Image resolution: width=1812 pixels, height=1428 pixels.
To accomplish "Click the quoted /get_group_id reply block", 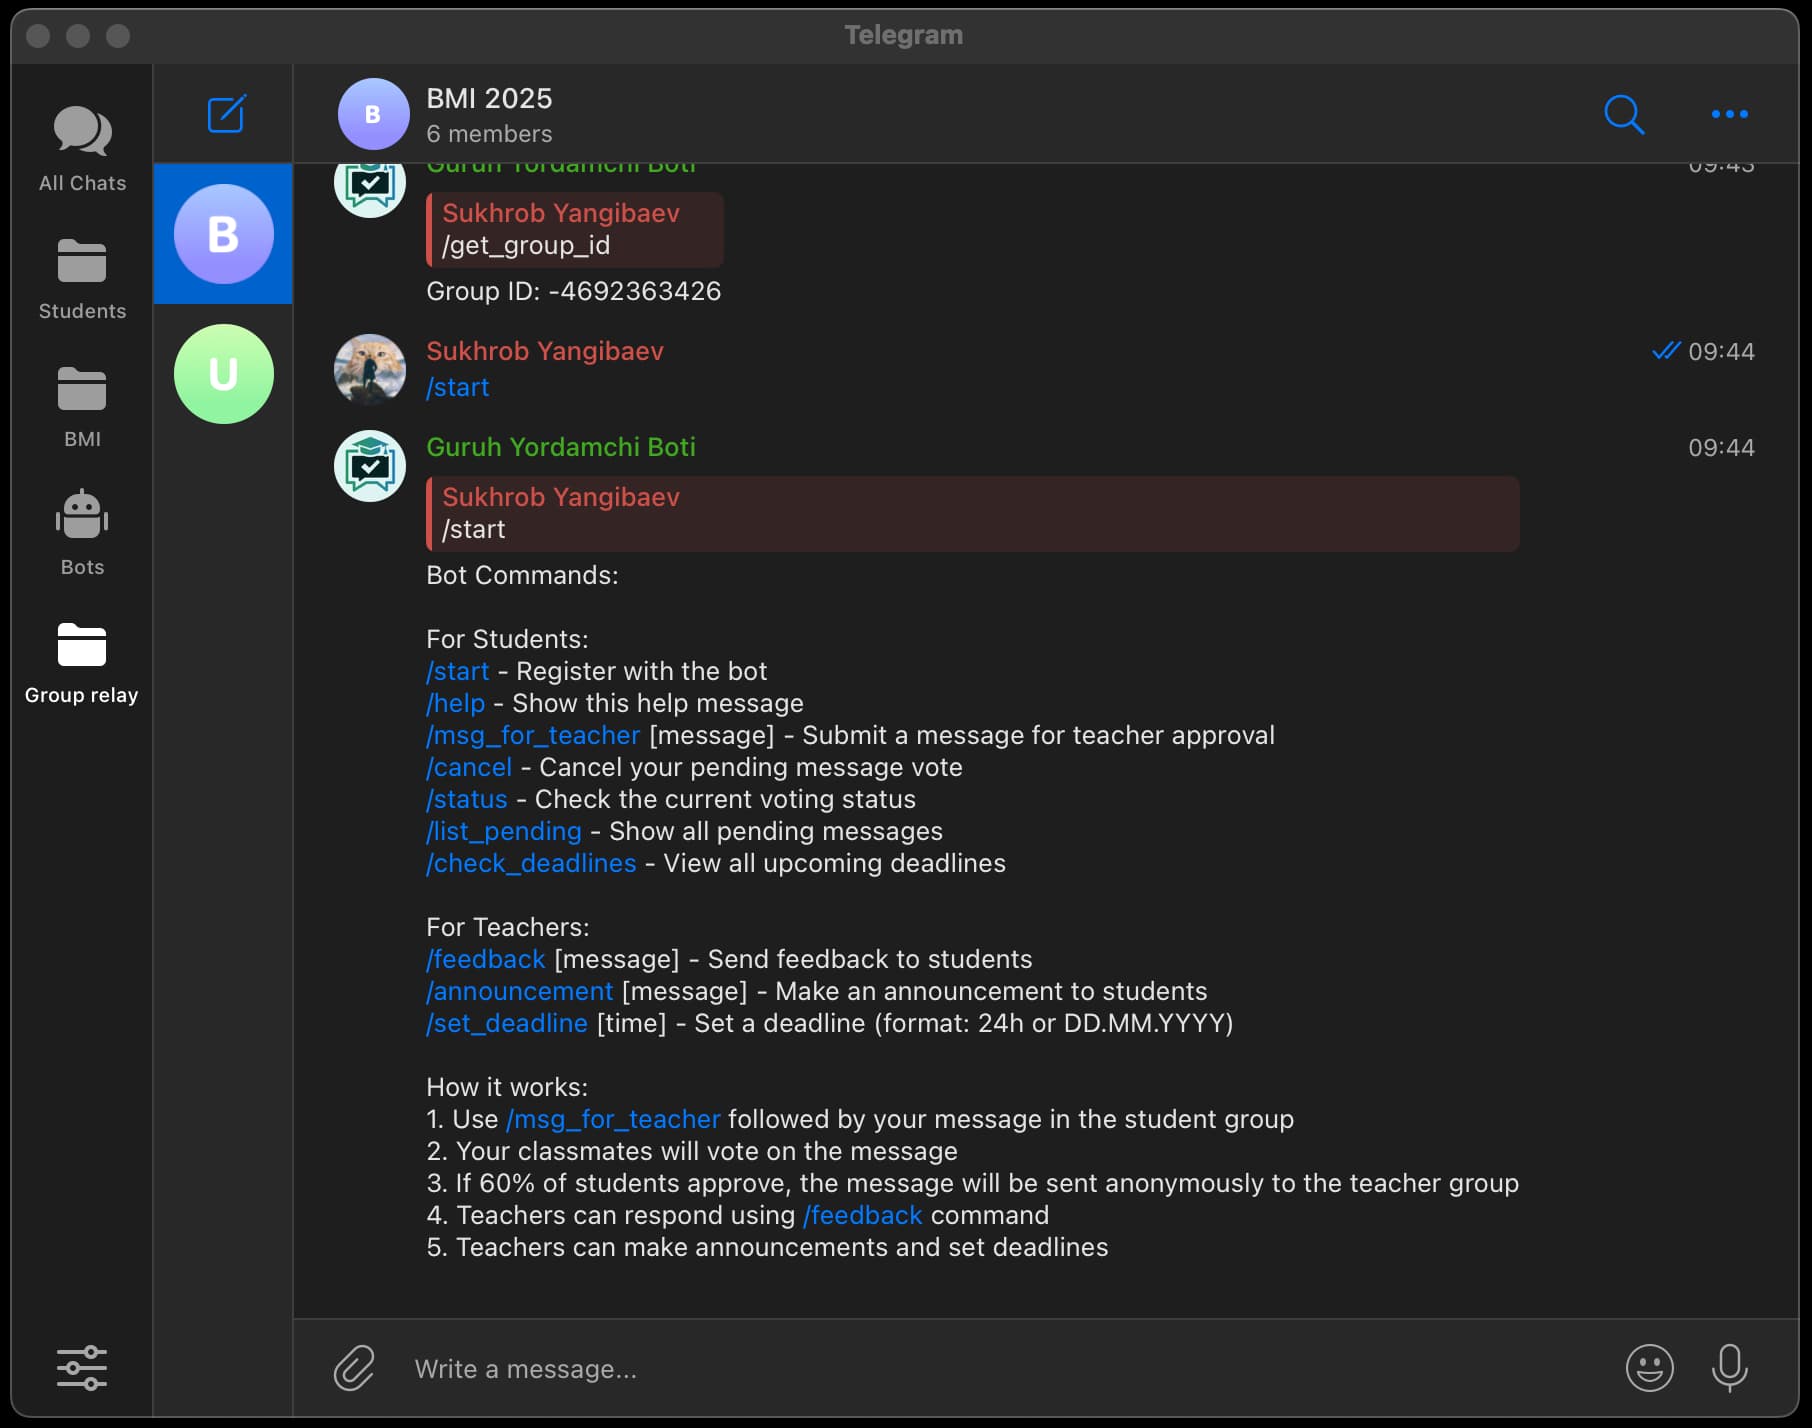I will pyautogui.click(x=575, y=229).
